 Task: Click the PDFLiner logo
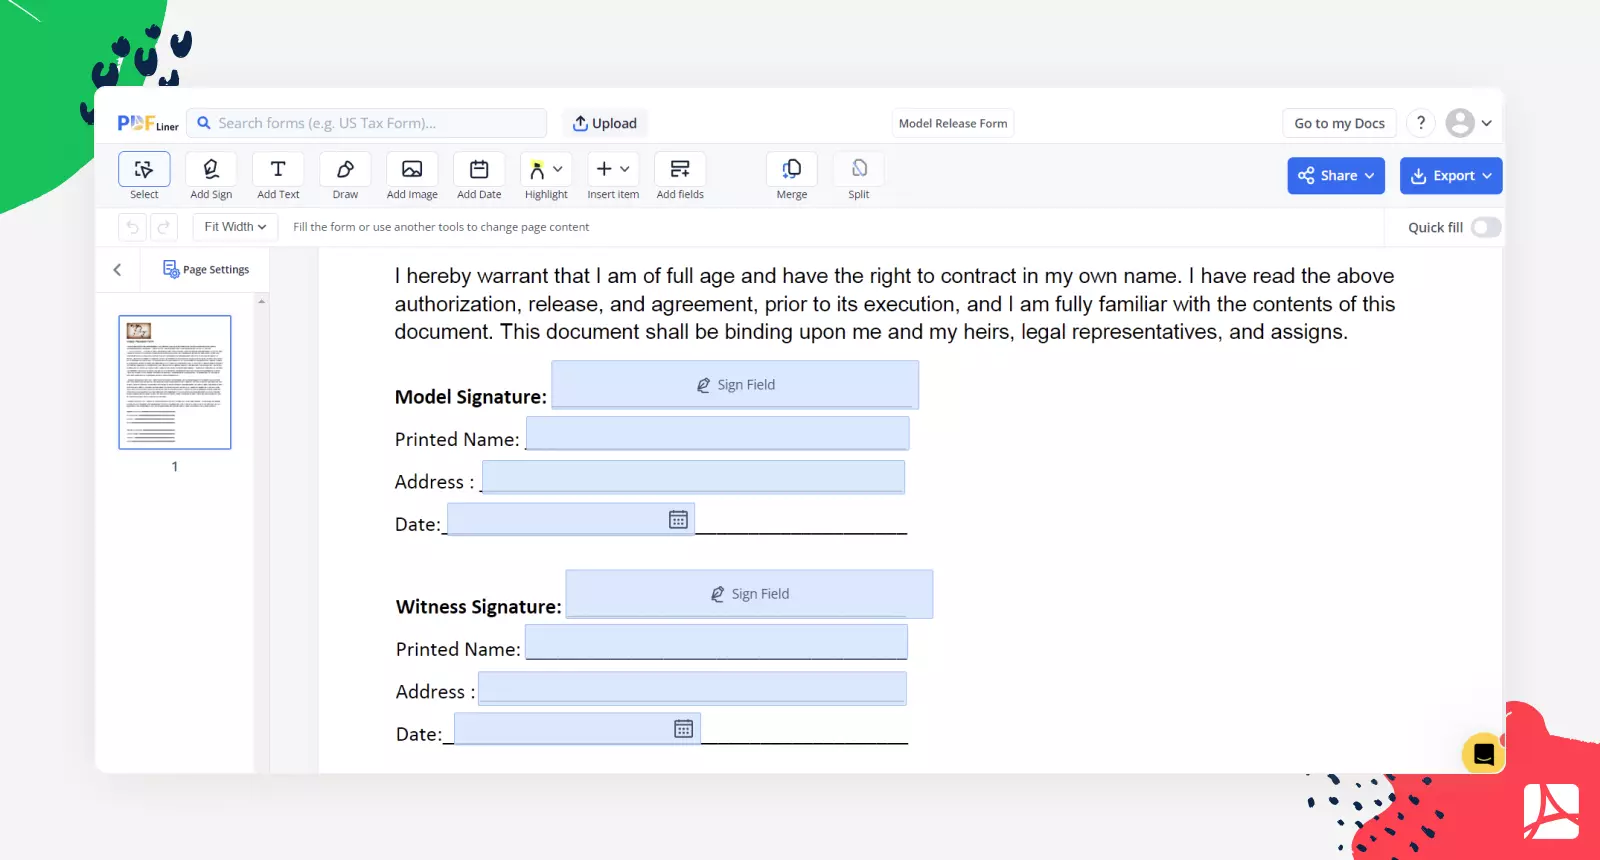tap(148, 123)
